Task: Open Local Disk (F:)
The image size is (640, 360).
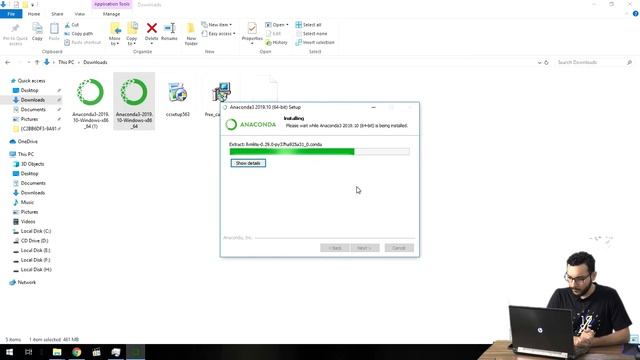Action: [x=35, y=260]
